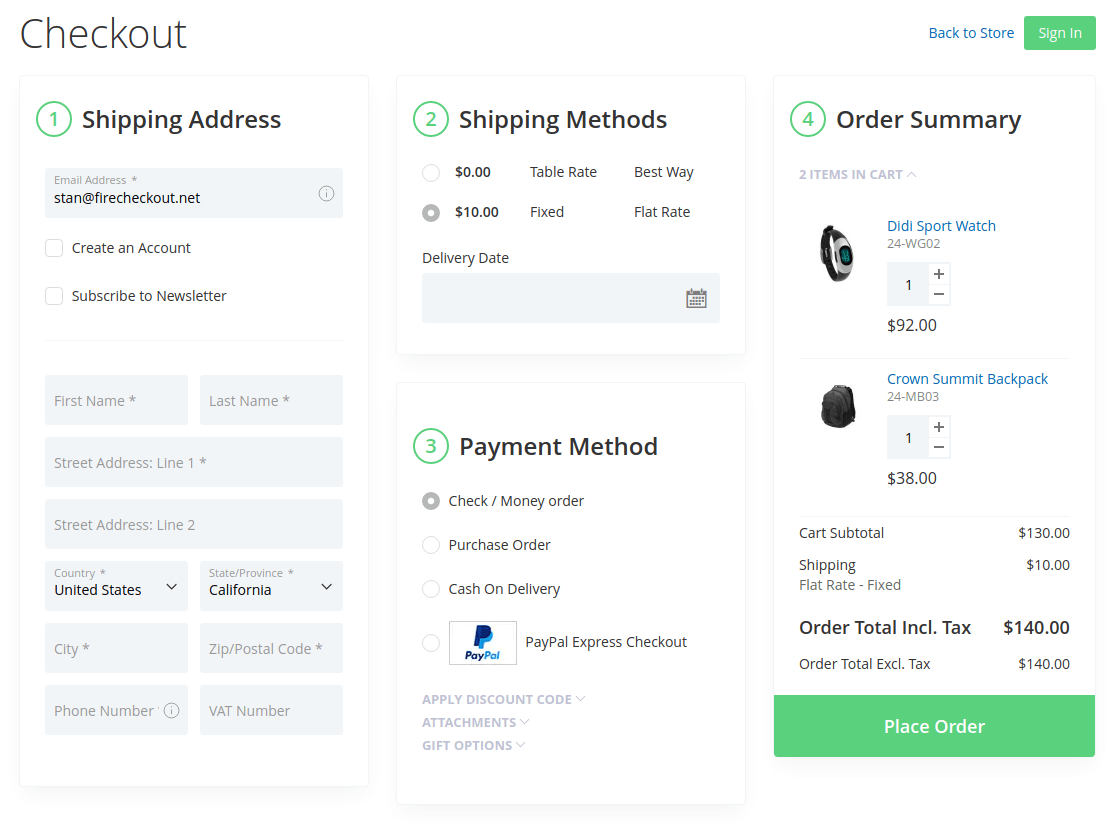The width and height of the screenshot is (1115, 835).
Task: Click the email address info icon
Action: tap(326, 194)
